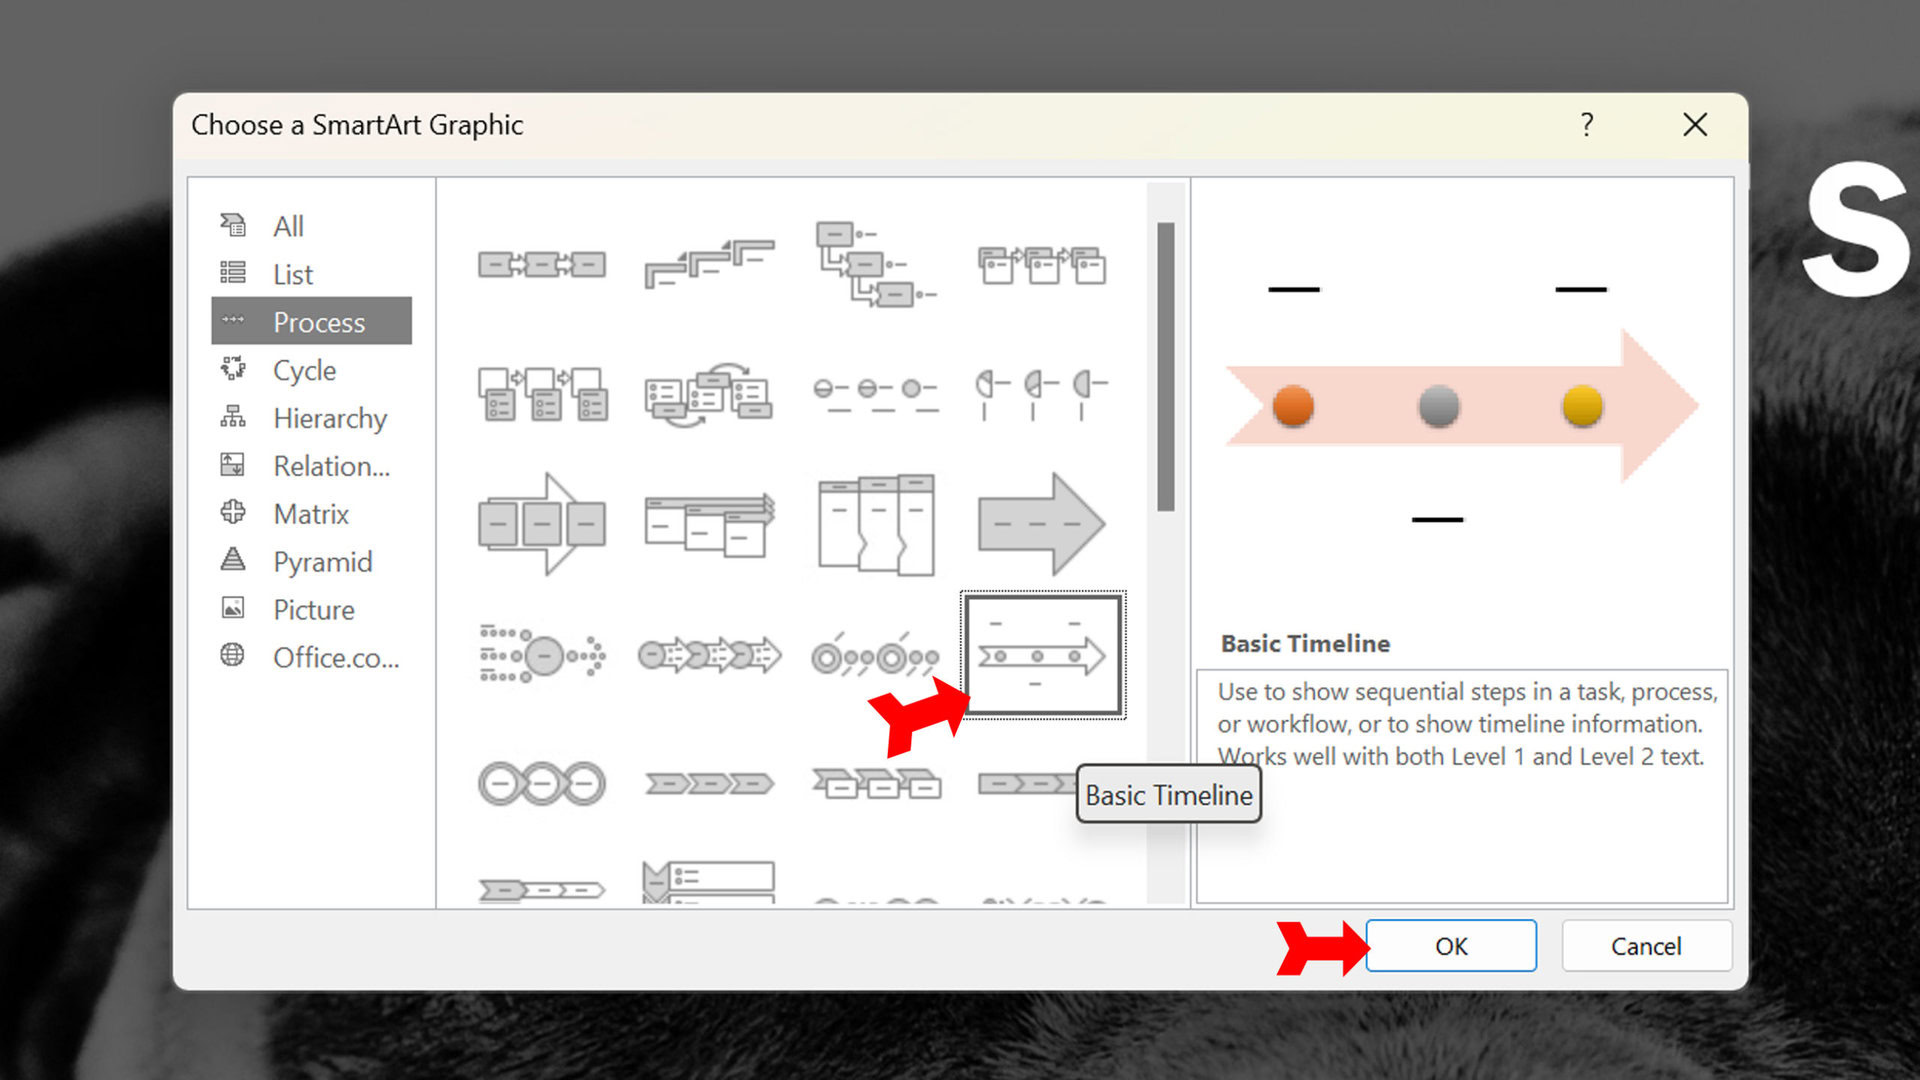Pick the Step Up Process layout
Image resolution: width=1920 pixels, height=1080 pixels.
click(x=708, y=264)
